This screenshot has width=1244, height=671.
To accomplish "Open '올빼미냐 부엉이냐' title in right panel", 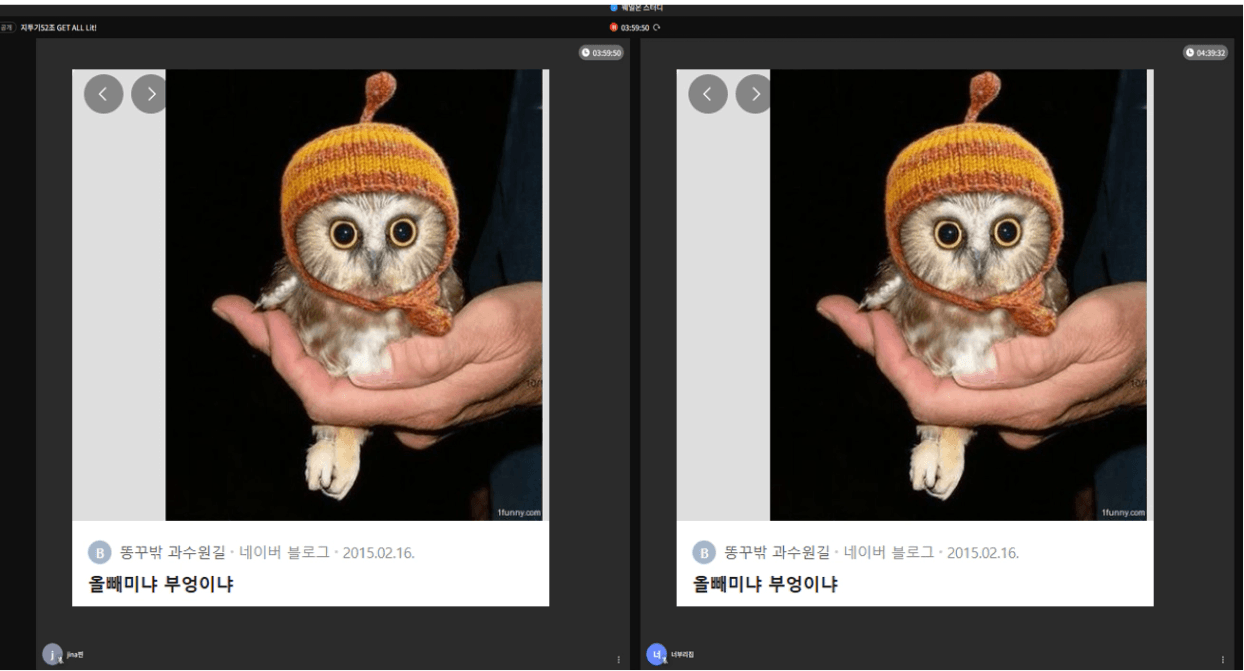I will click(x=765, y=584).
